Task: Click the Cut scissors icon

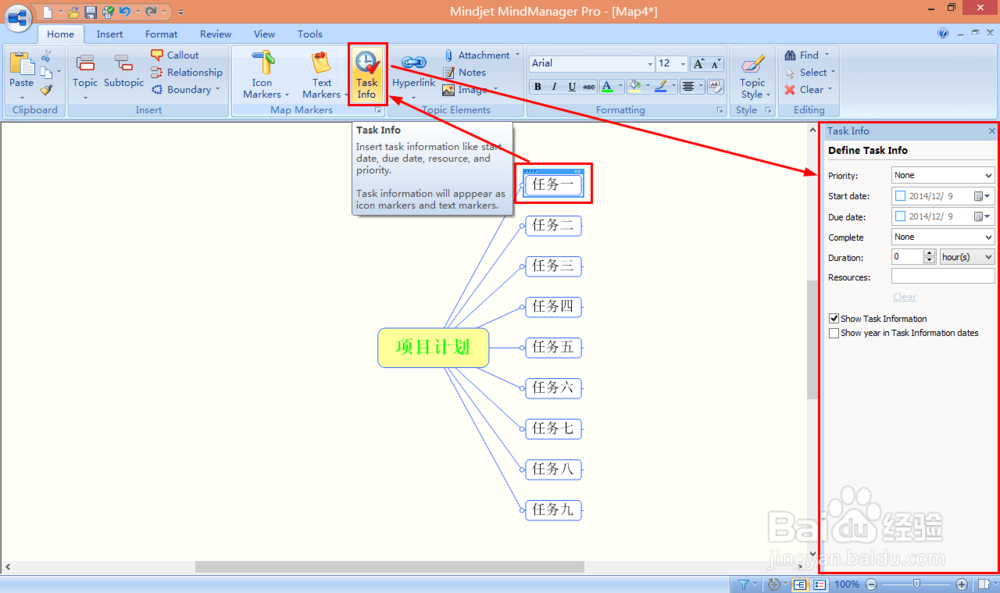Action: coord(46,56)
